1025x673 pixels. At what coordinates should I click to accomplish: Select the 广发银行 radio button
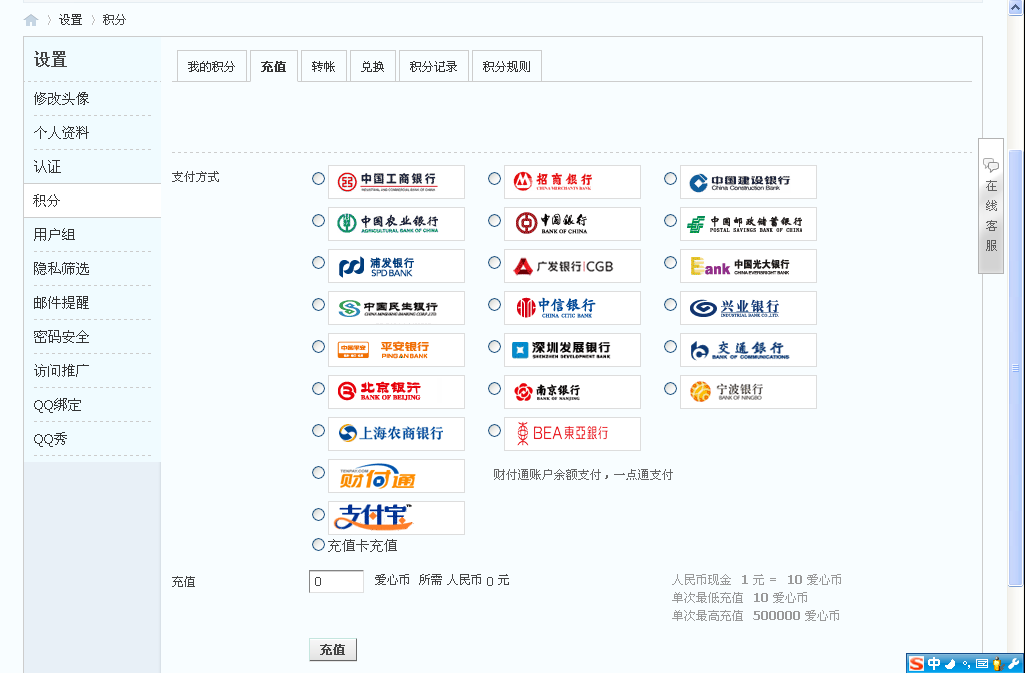[x=494, y=263]
